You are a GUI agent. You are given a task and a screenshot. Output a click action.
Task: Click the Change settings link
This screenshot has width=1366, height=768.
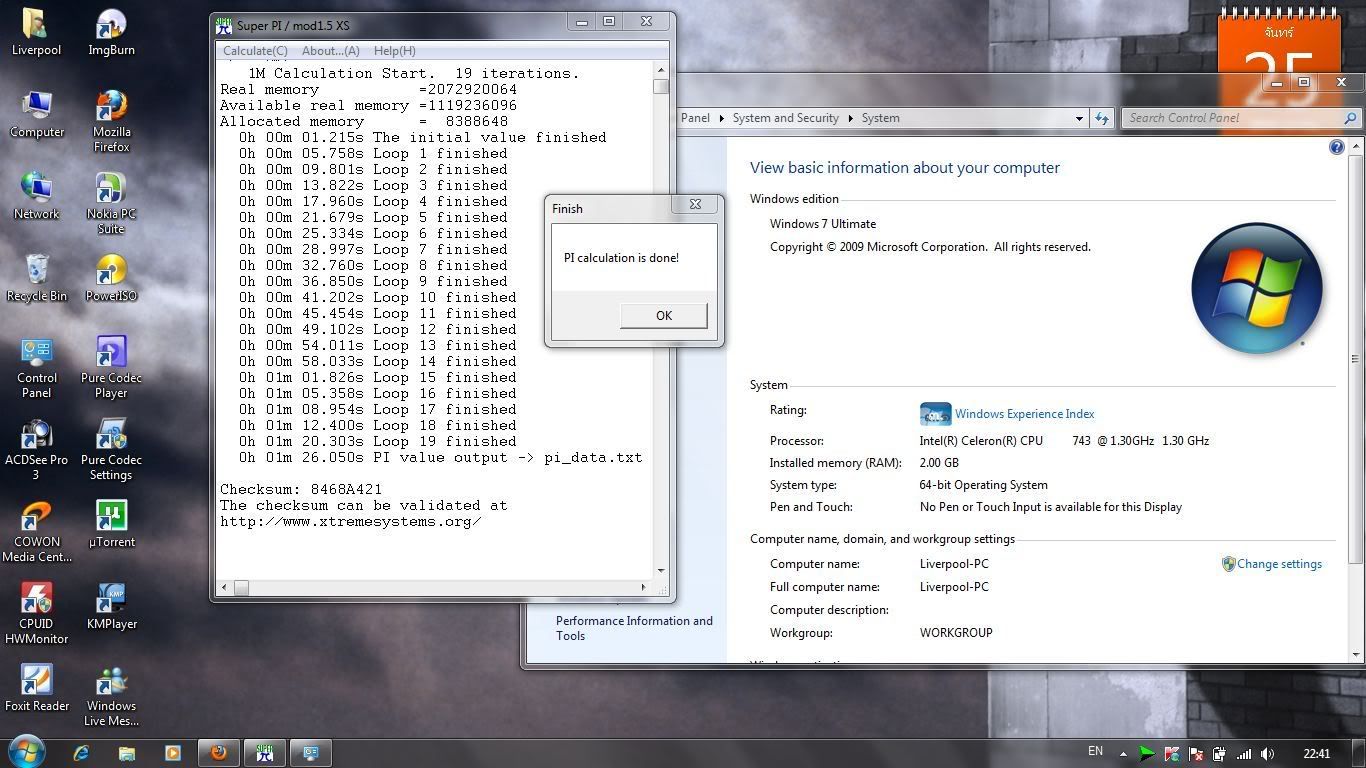(1279, 564)
